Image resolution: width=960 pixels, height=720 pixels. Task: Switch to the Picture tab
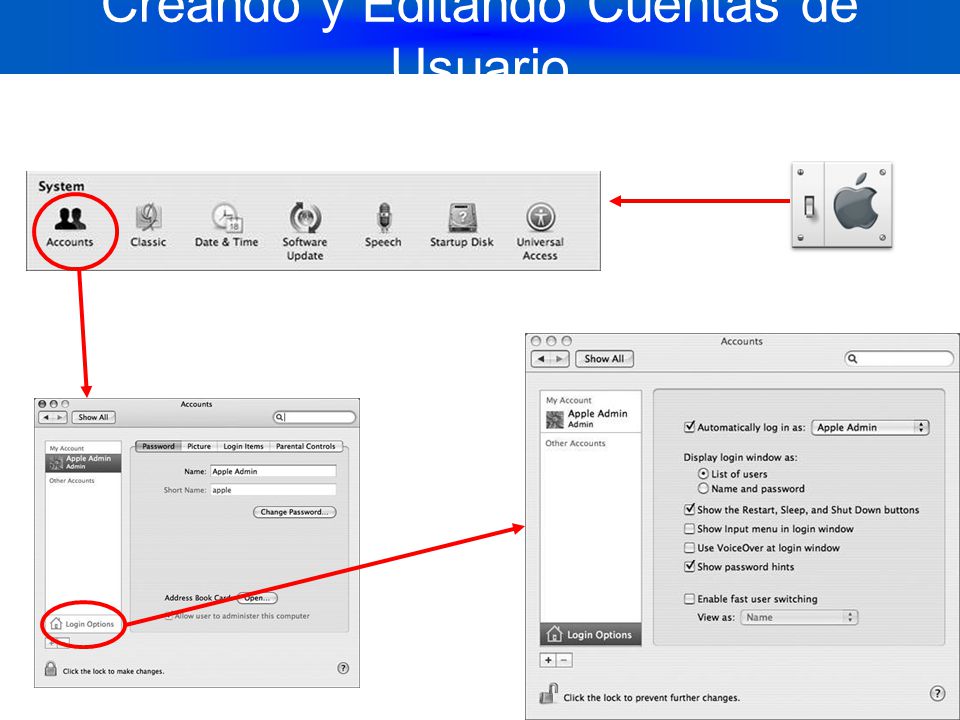(199, 446)
